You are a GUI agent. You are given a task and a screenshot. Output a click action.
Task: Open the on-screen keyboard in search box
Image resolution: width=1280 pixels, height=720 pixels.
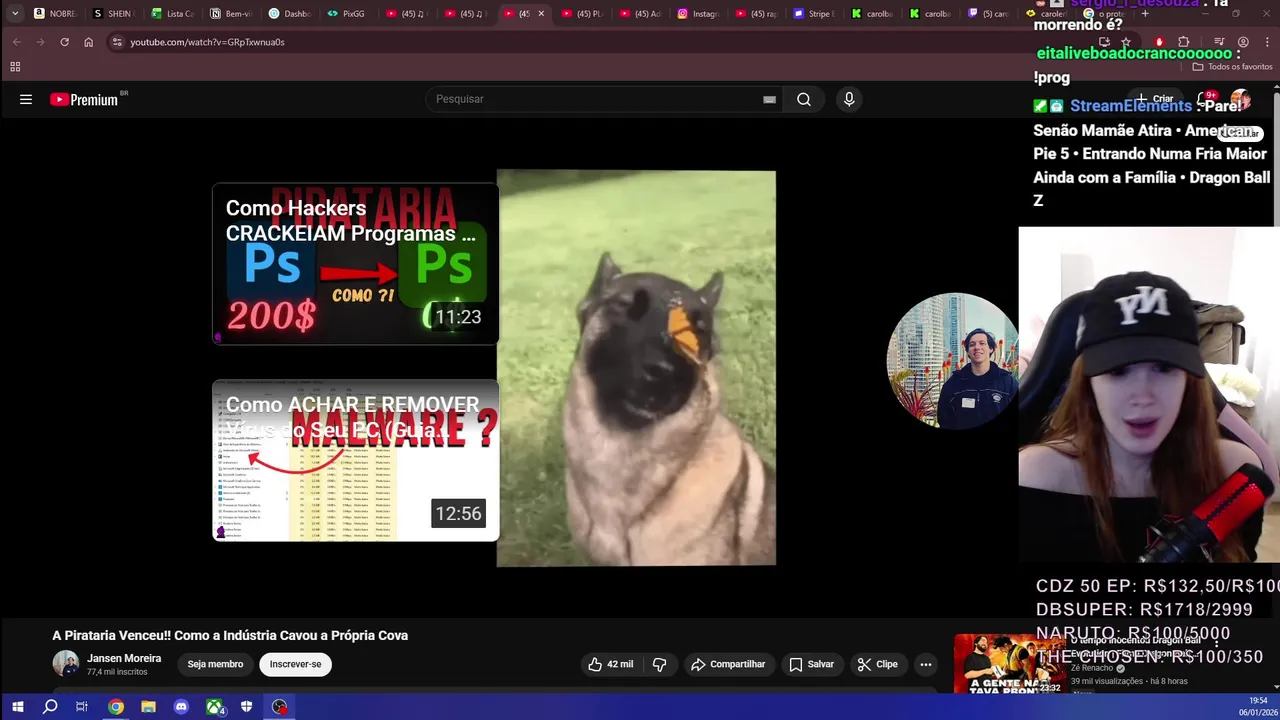point(769,99)
